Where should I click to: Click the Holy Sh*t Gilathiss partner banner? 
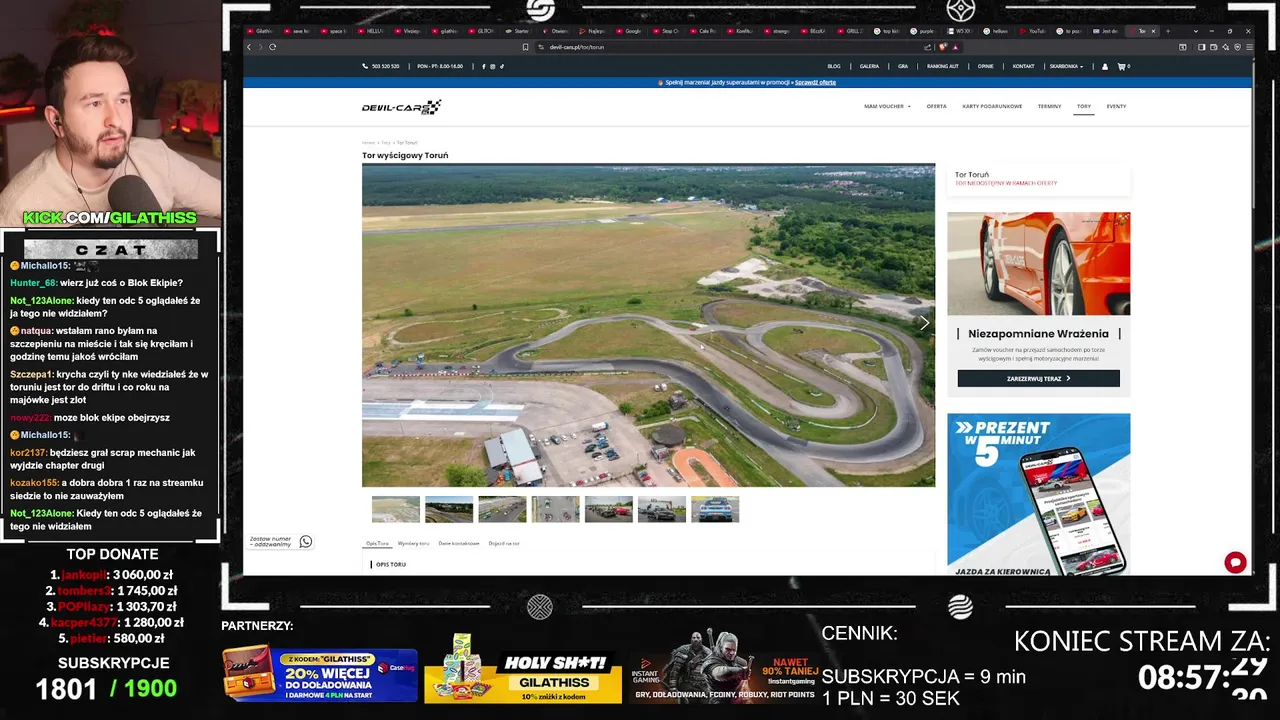coord(522,672)
